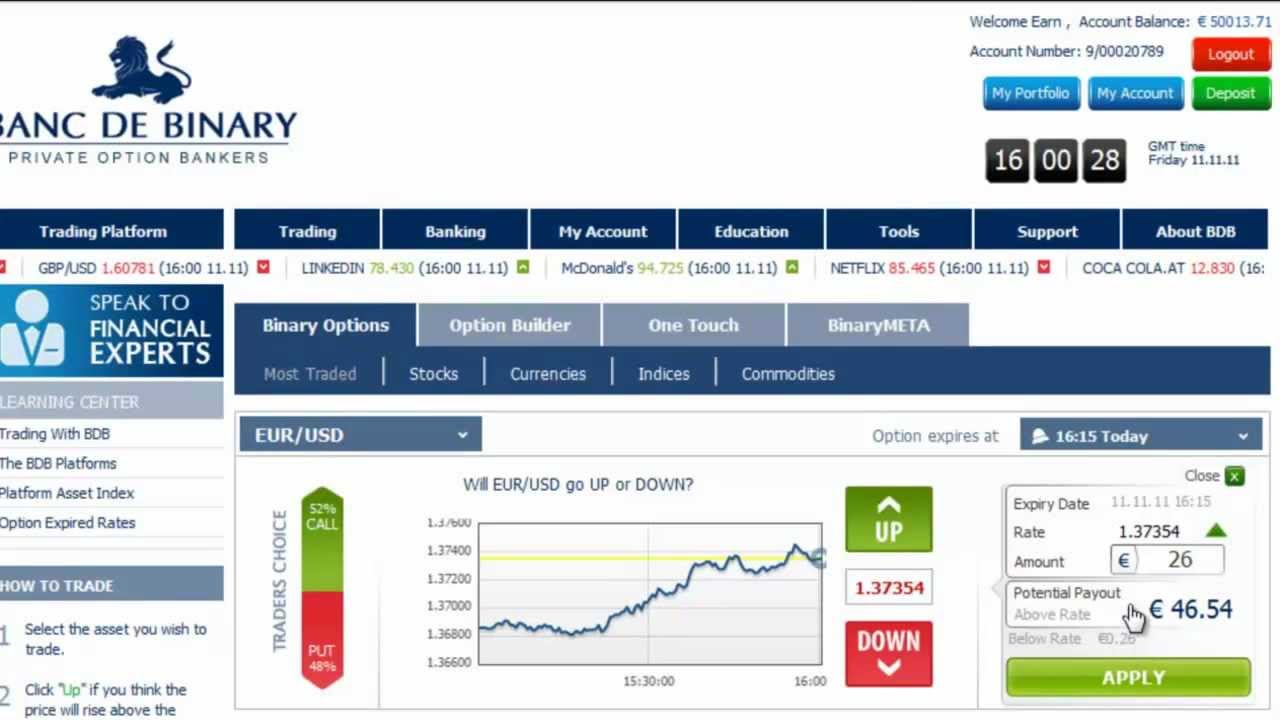The image size is (1280, 720).
Task: Click the red down indicator beside GBP/USD
Action: tap(264, 267)
